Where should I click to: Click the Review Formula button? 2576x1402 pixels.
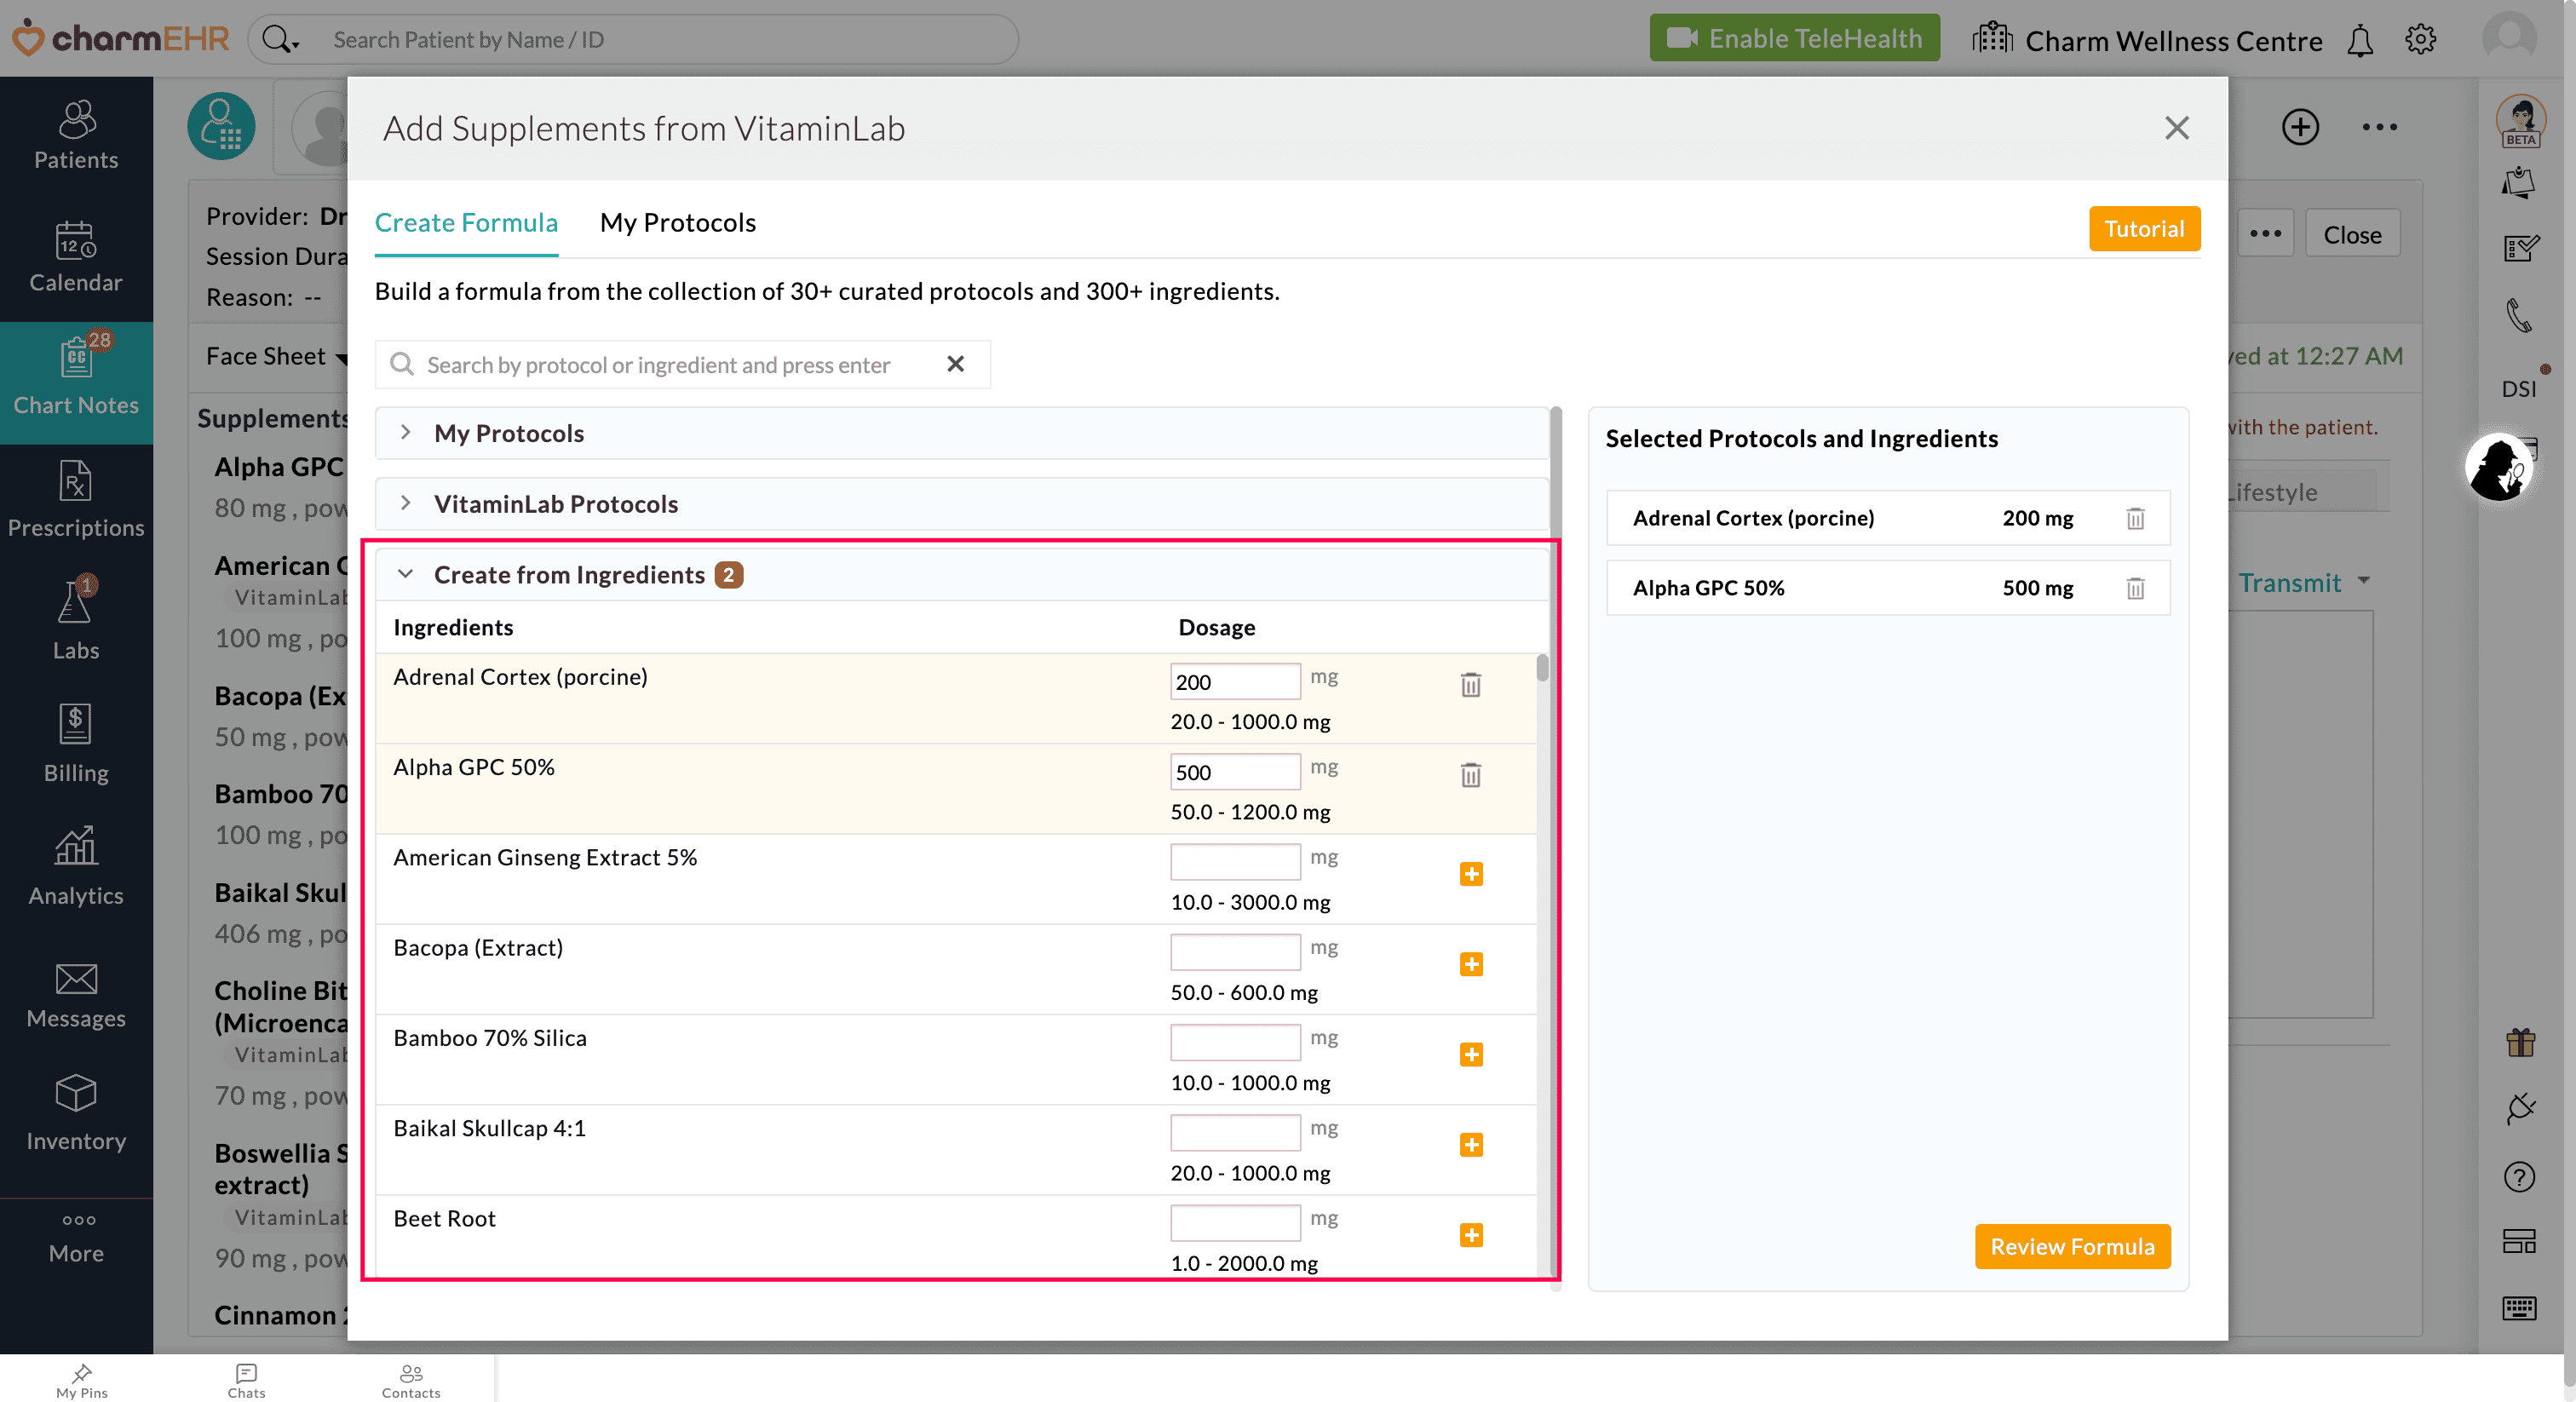(2071, 1246)
